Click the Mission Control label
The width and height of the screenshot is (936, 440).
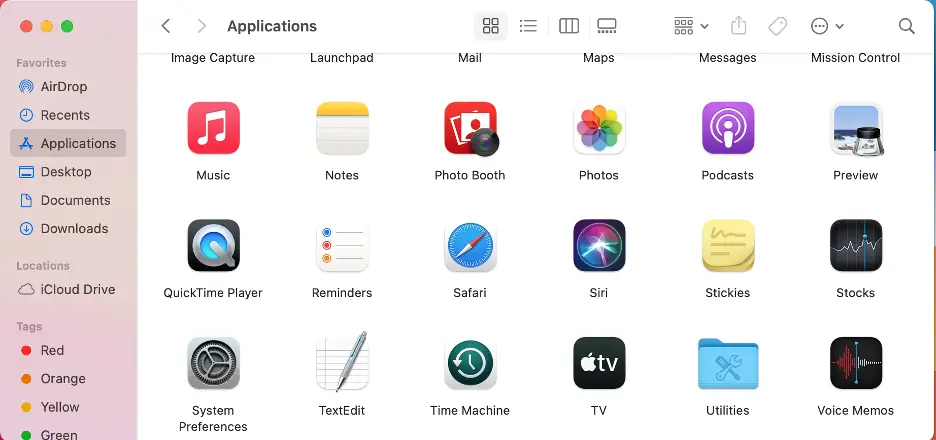click(856, 58)
